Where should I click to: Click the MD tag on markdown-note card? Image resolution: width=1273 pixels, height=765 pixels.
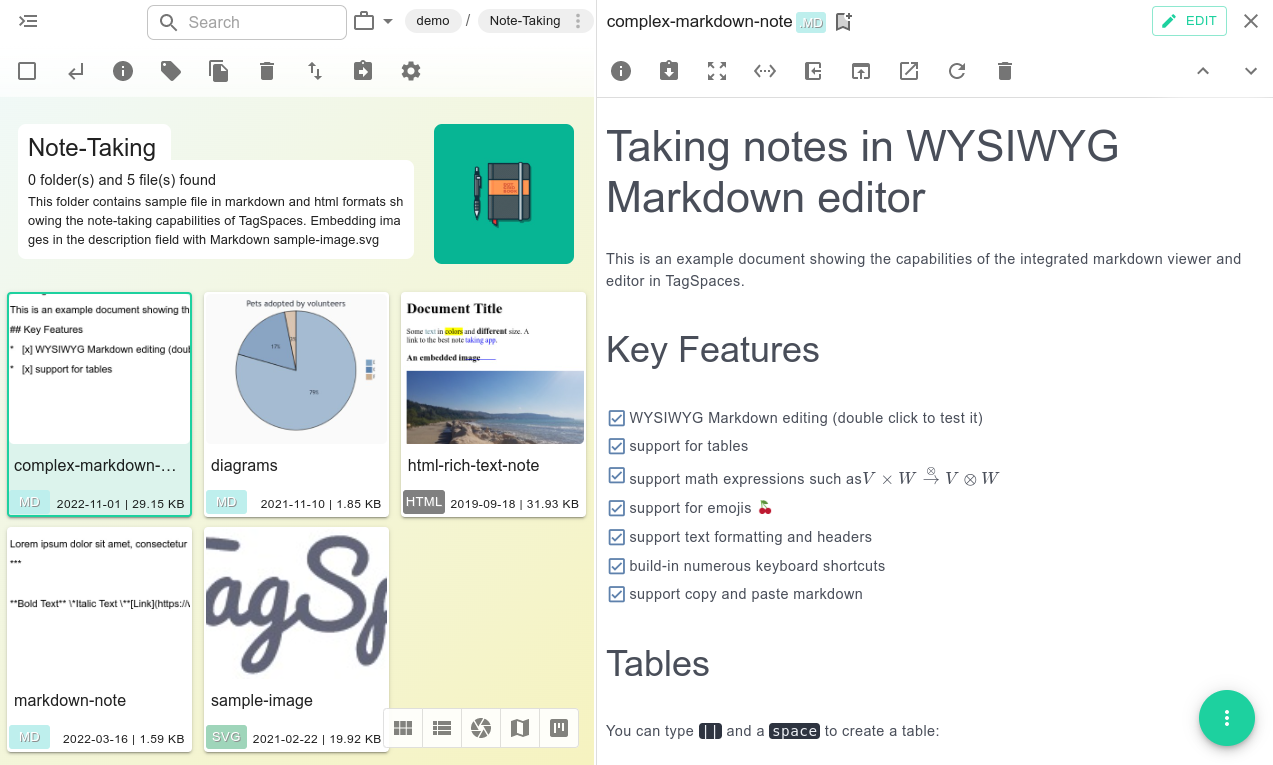pyautogui.click(x=30, y=737)
